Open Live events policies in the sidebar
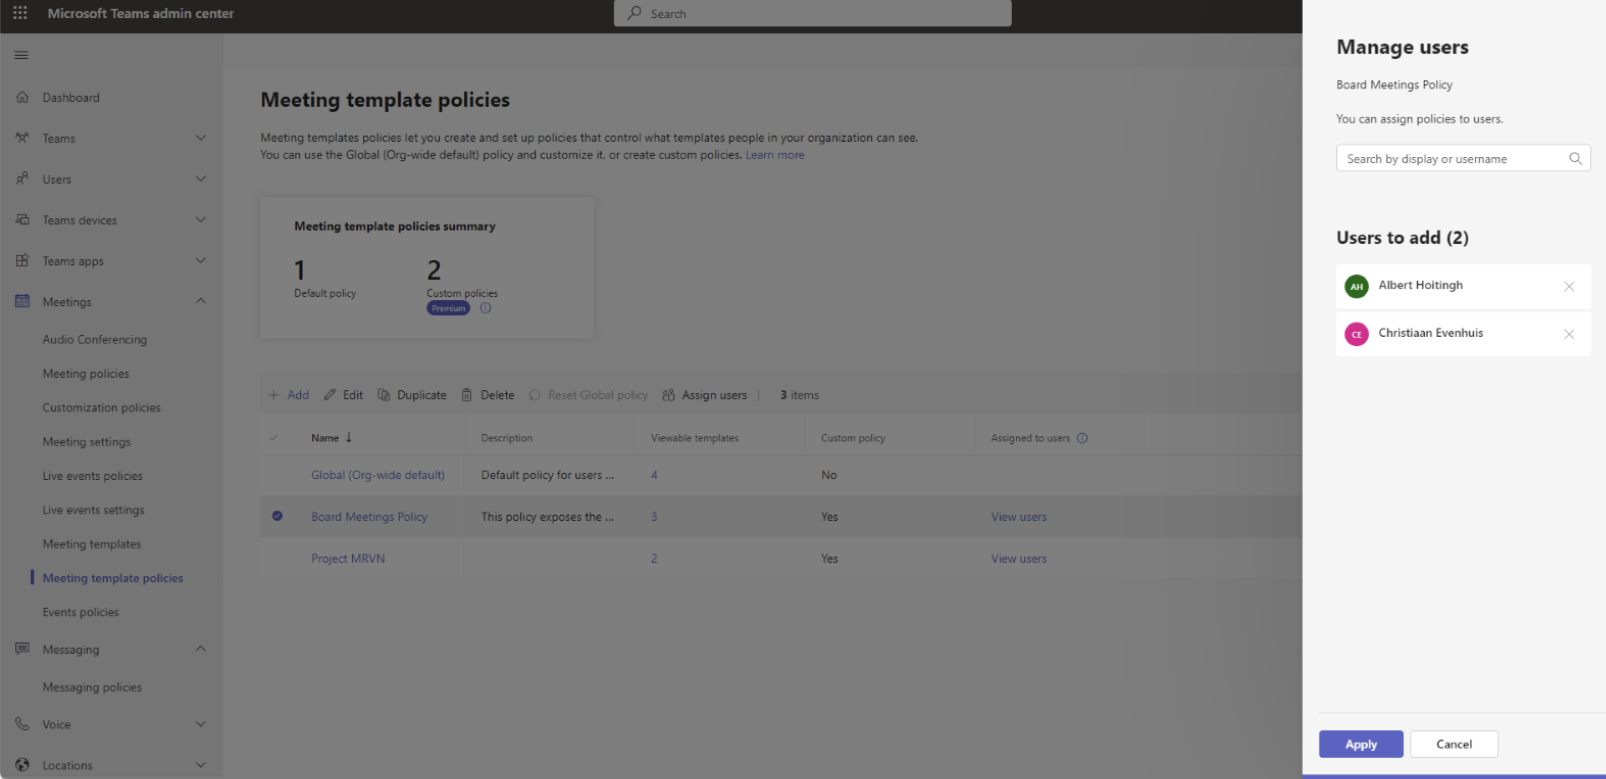 pyautogui.click(x=93, y=476)
